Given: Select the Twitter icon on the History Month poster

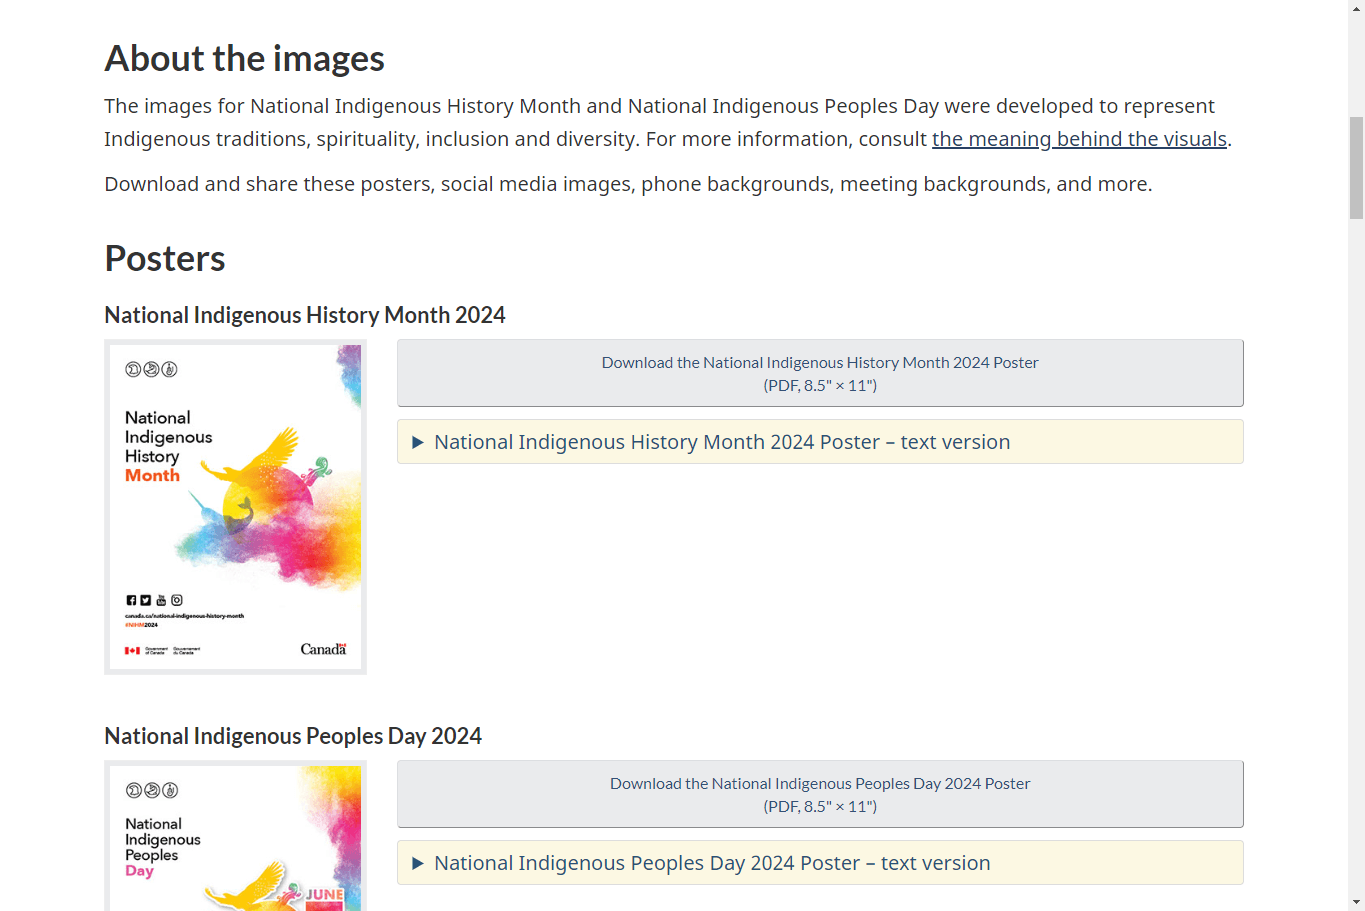Looking at the screenshot, I should coord(146,599).
